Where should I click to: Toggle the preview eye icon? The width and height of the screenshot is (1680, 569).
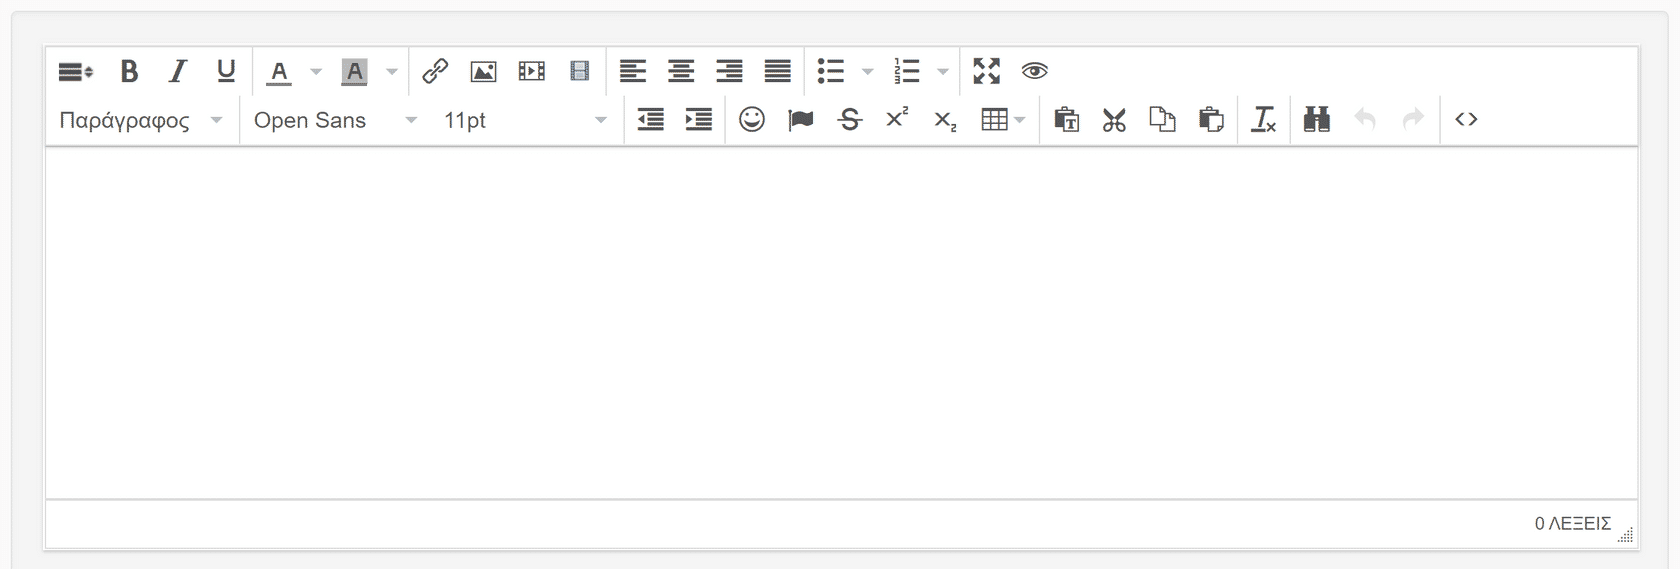[x=1035, y=71]
